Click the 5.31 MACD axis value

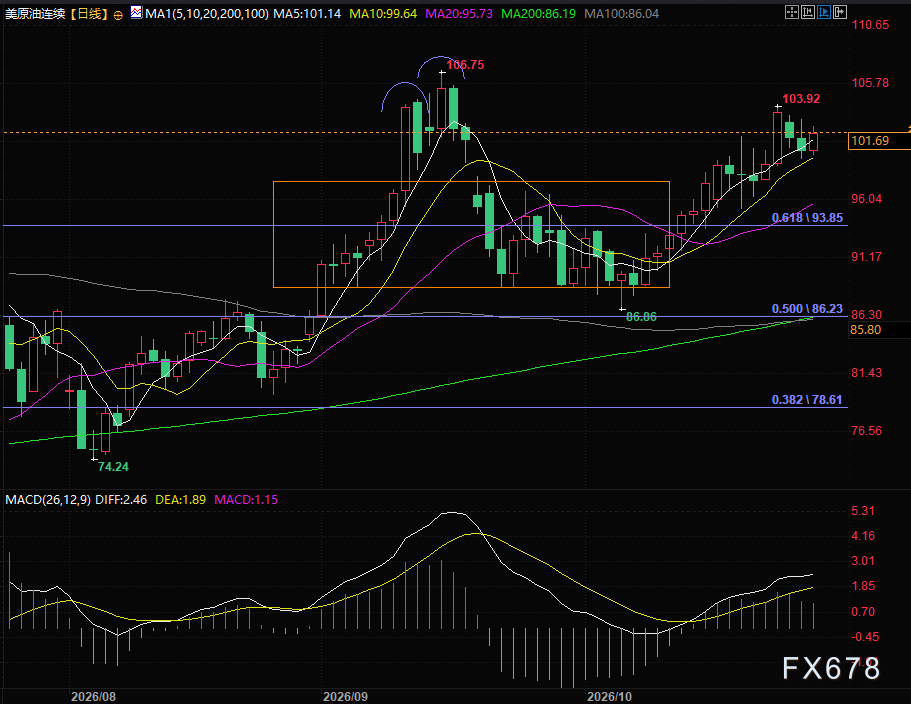coord(863,511)
